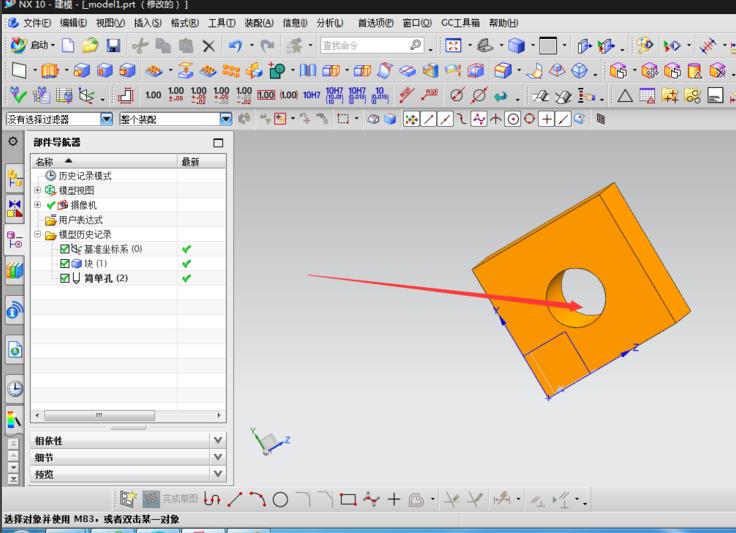Select the Arc sketch tool
The image size is (736, 533).
pos(258,498)
